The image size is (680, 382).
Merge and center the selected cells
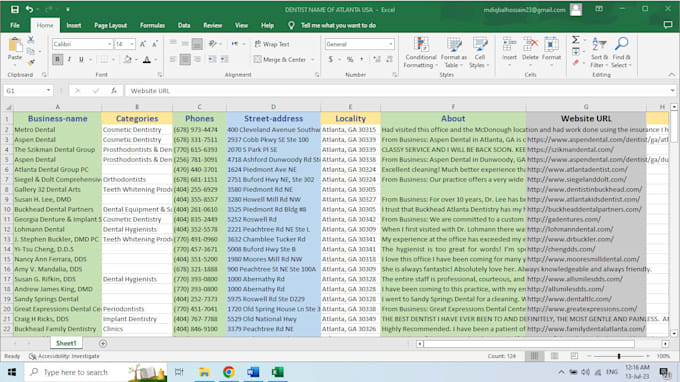[x=280, y=59]
